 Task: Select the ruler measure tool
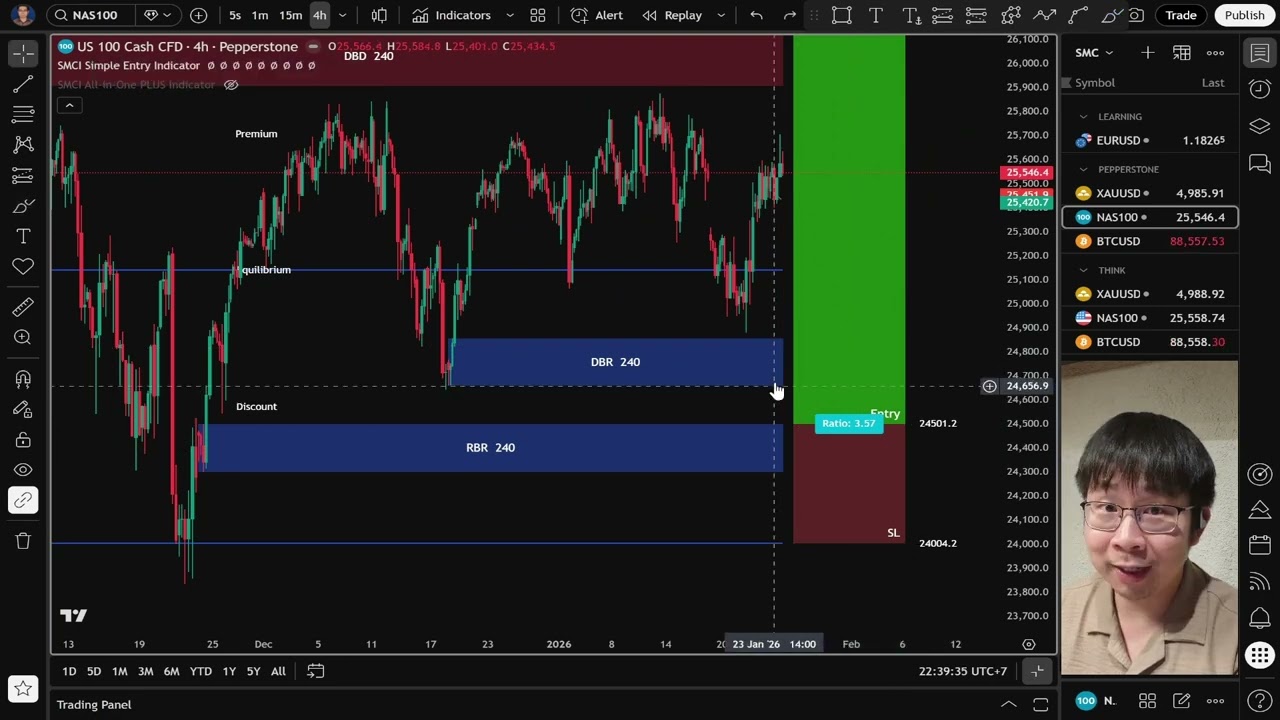point(23,307)
